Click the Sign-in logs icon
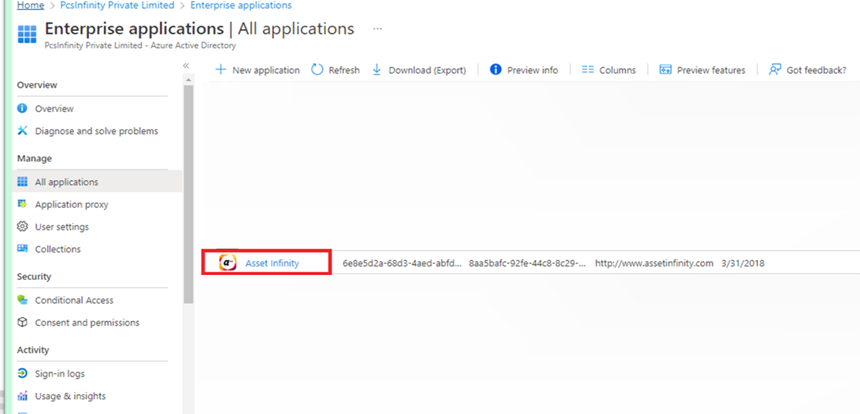 click(x=22, y=373)
